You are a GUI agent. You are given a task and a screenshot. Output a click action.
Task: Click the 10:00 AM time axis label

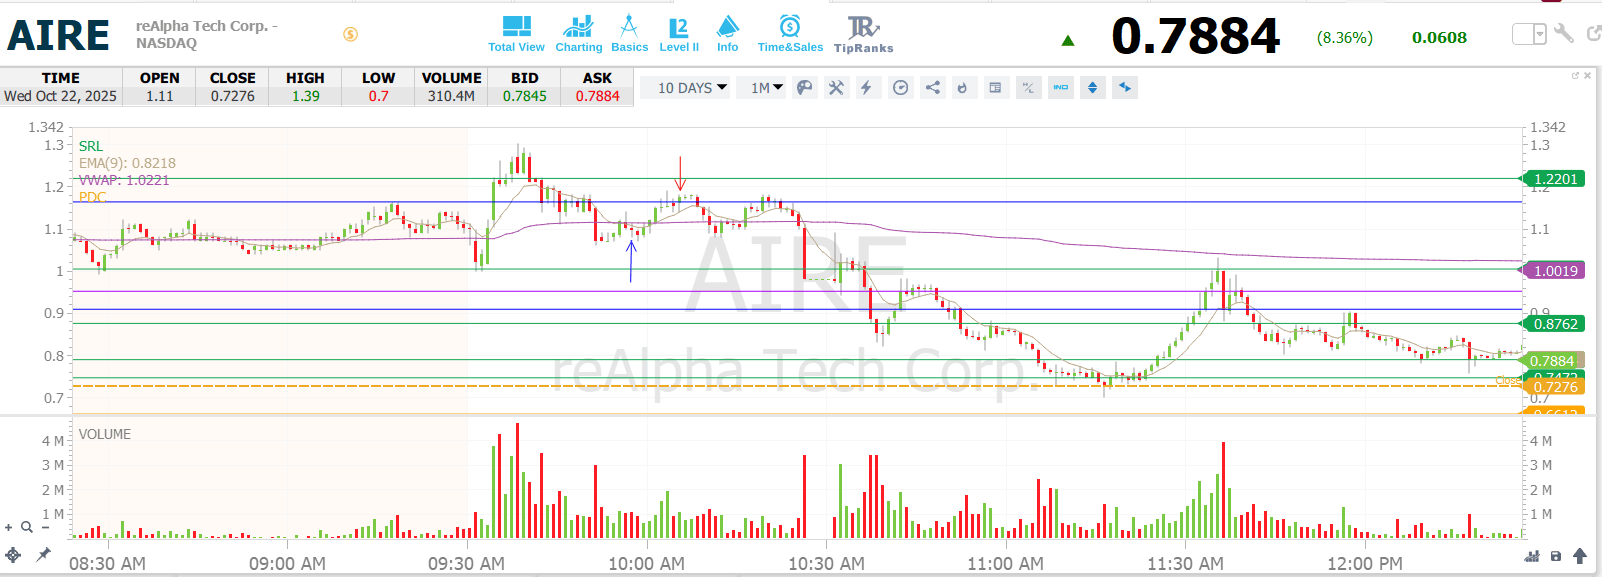coord(646,563)
